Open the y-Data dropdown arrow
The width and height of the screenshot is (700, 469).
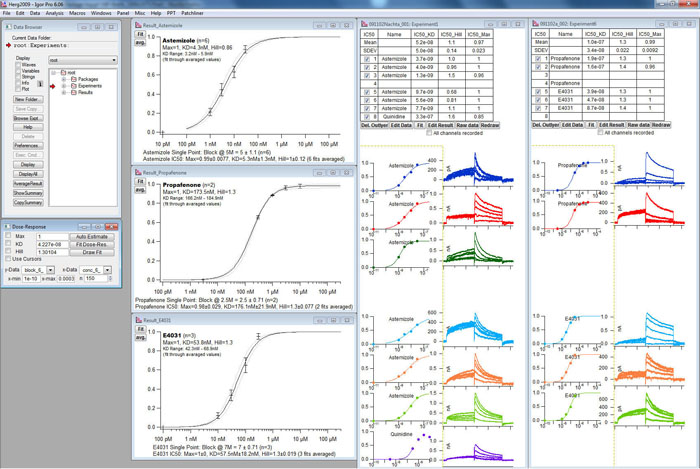click(x=50, y=270)
